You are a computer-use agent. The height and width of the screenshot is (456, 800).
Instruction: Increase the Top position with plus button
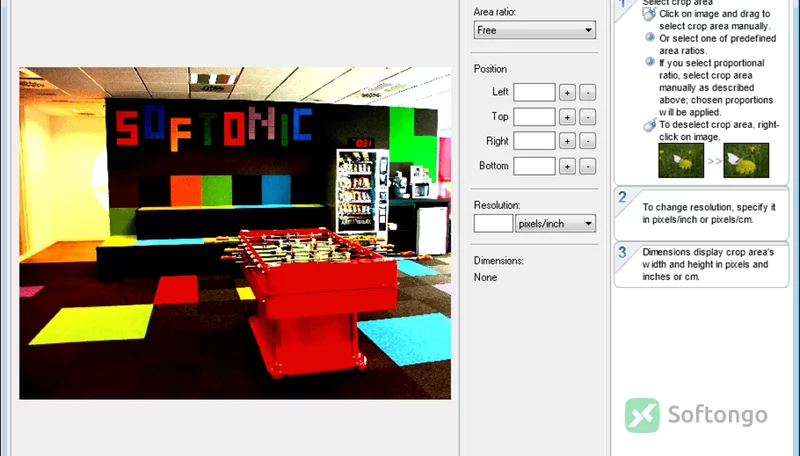point(567,117)
